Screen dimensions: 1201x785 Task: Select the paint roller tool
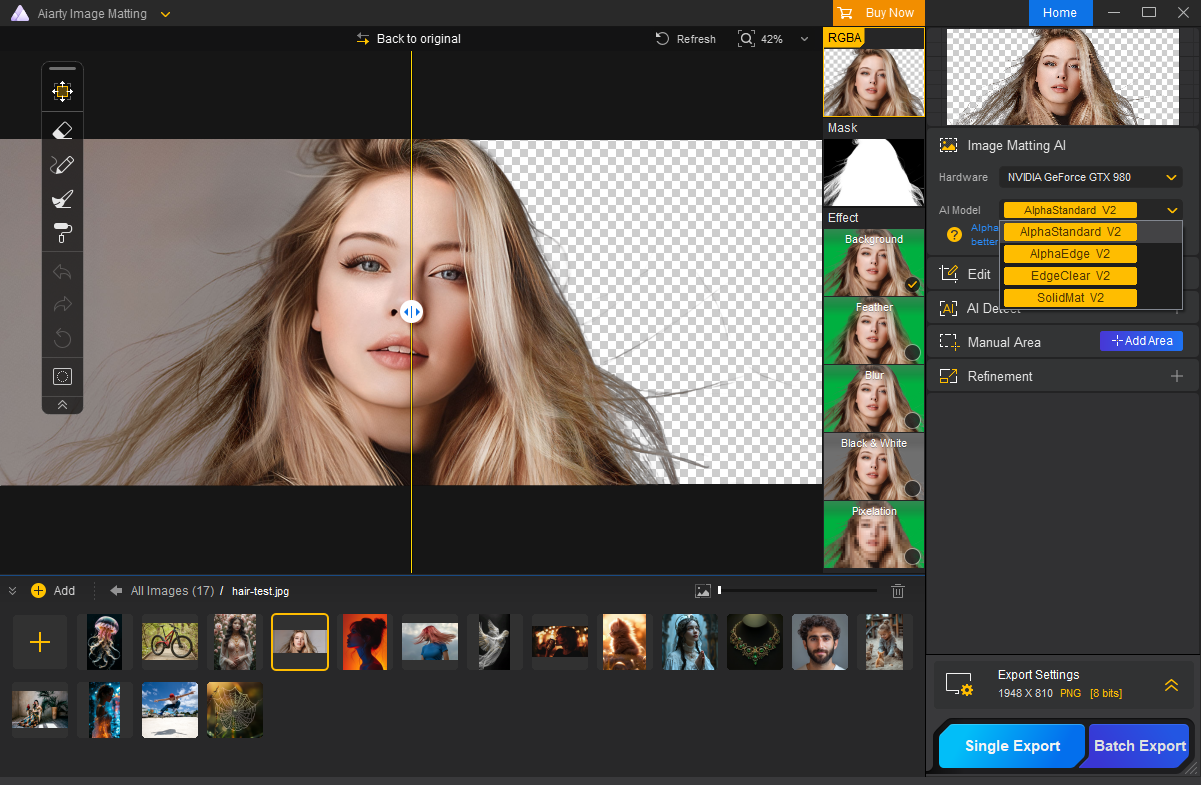tap(62, 234)
